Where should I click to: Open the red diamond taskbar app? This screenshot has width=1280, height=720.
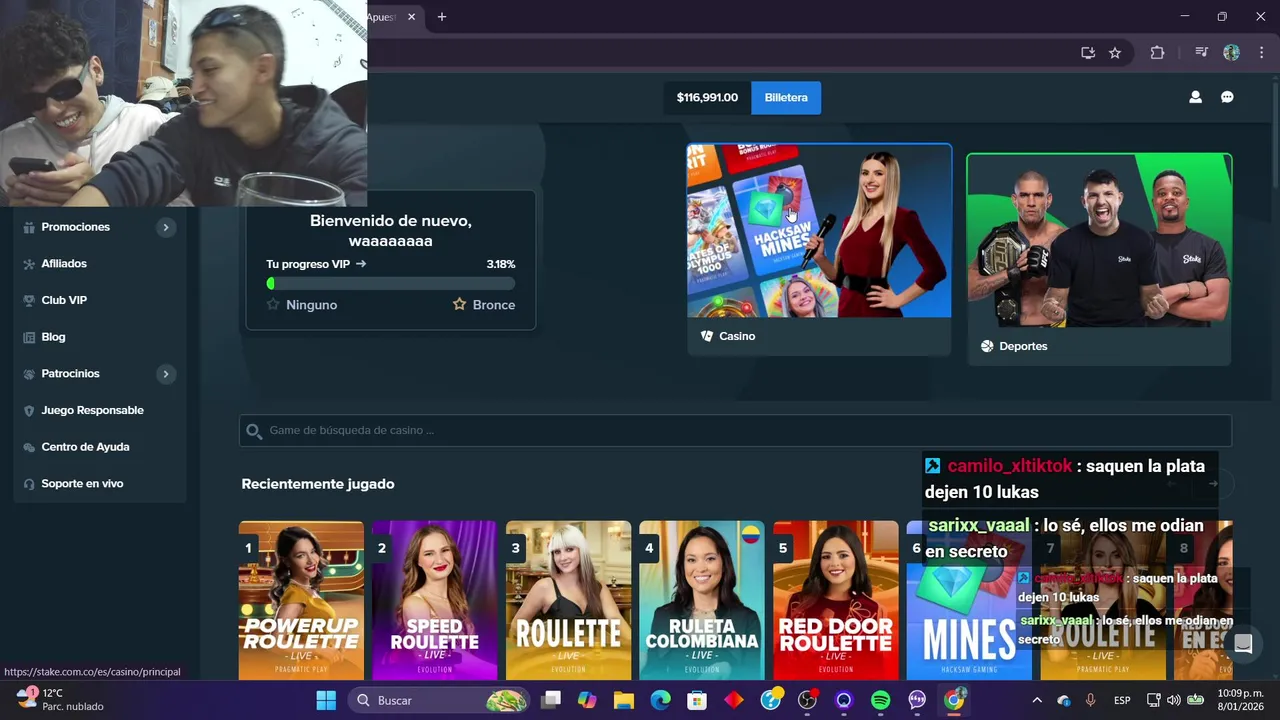pos(734,700)
